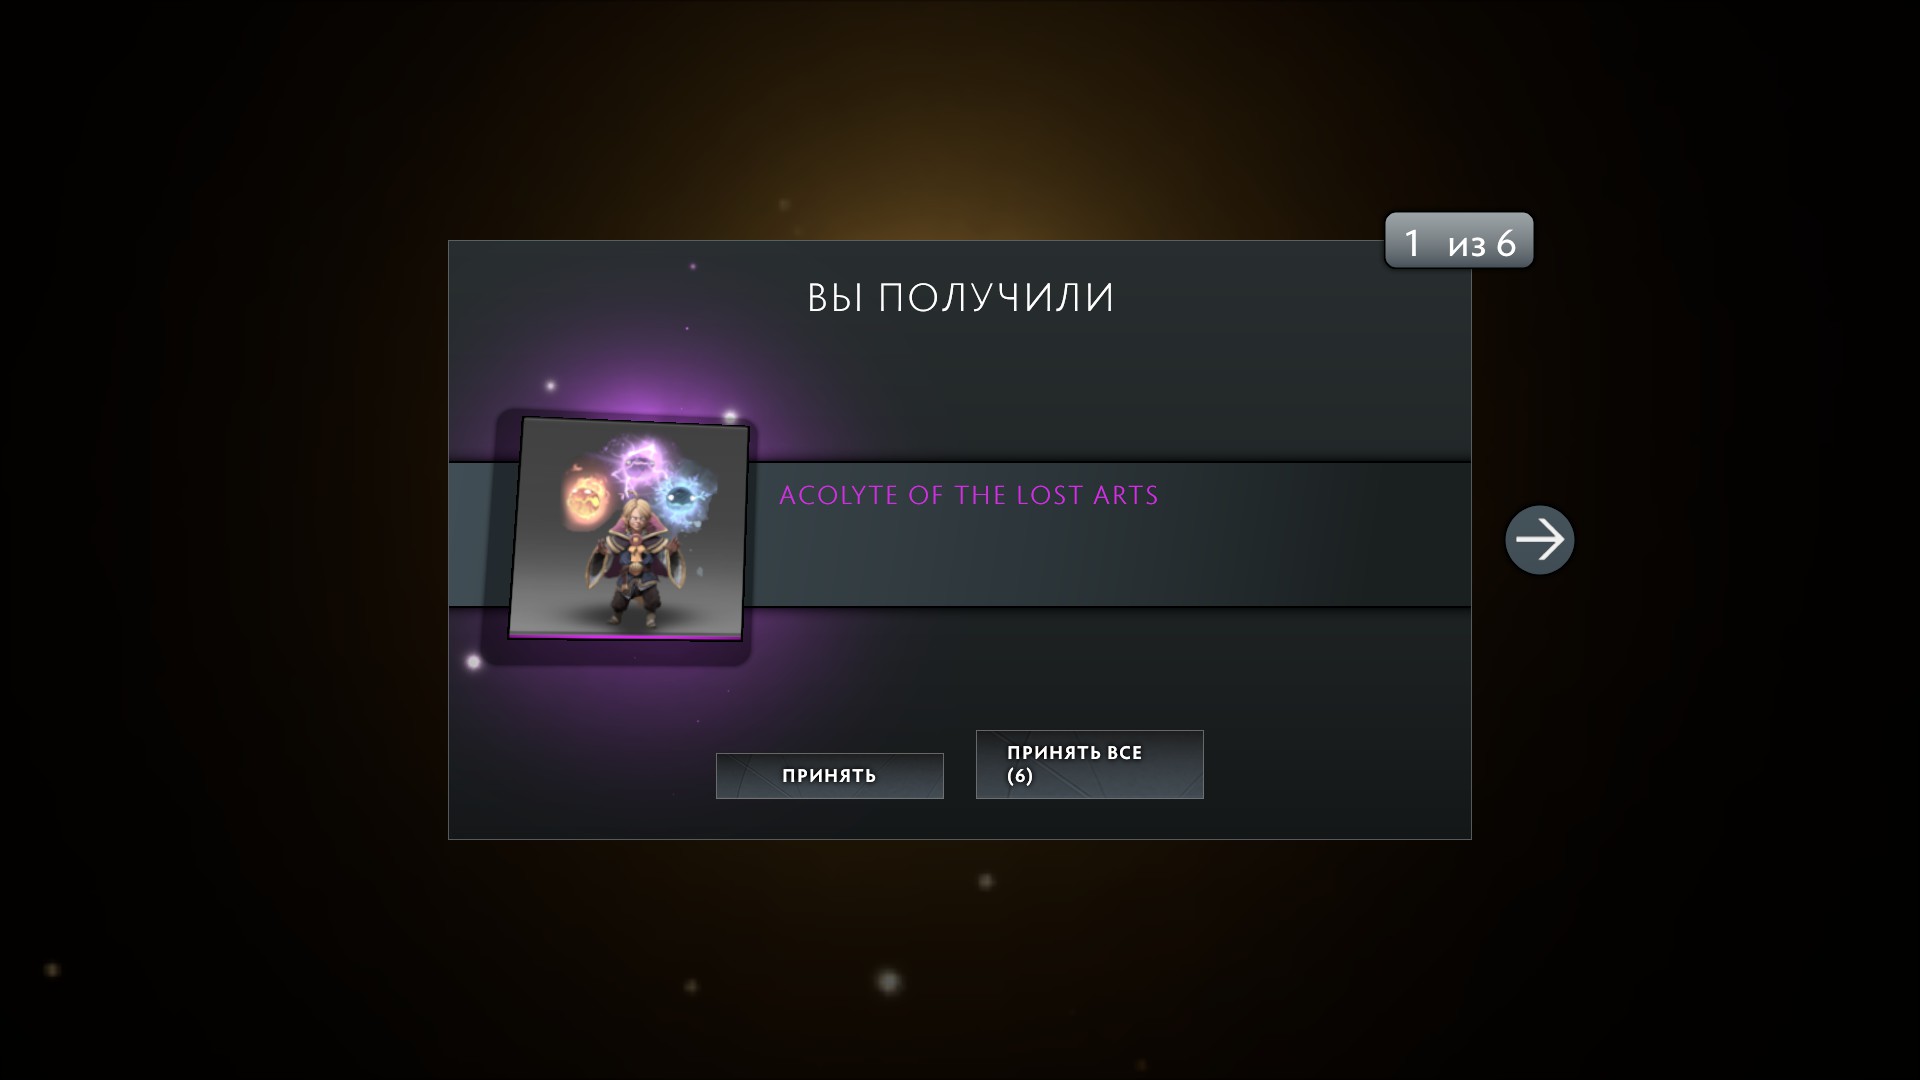Accept the item with the ПРИНЯТЬ button
1920x1080 pixels.
tap(829, 775)
